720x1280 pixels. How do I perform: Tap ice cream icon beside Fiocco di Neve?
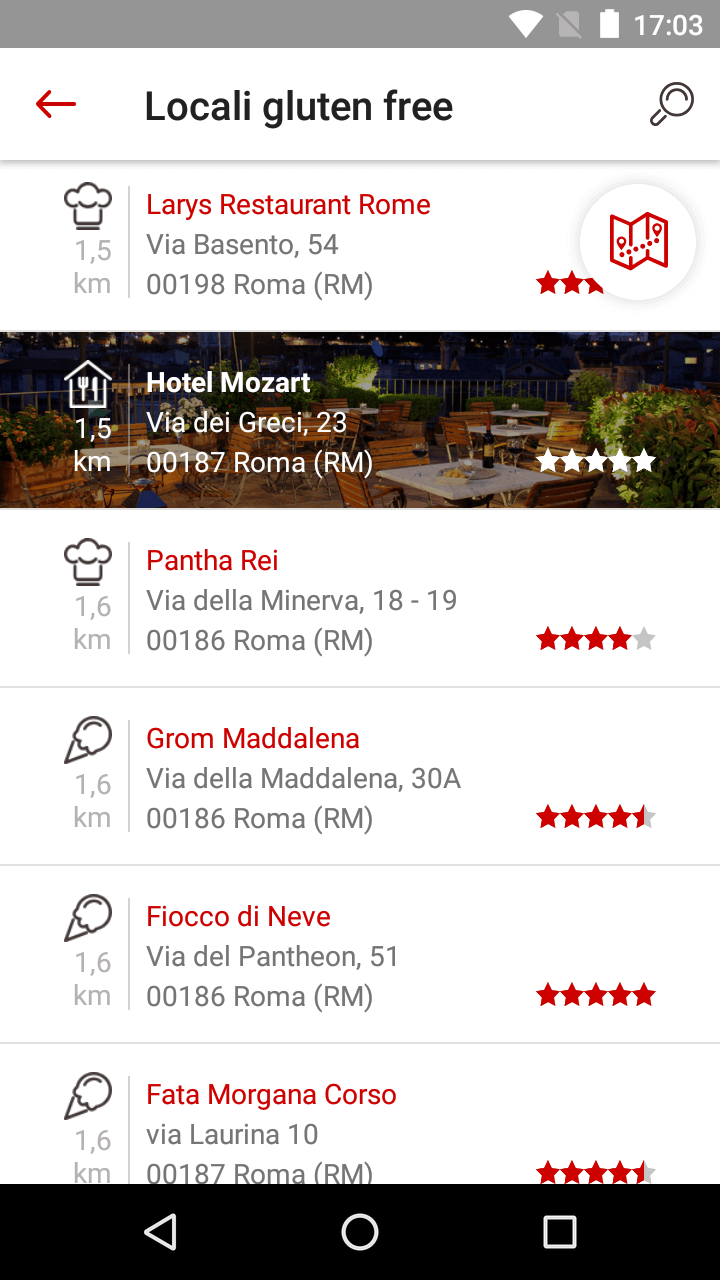(x=88, y=918)
